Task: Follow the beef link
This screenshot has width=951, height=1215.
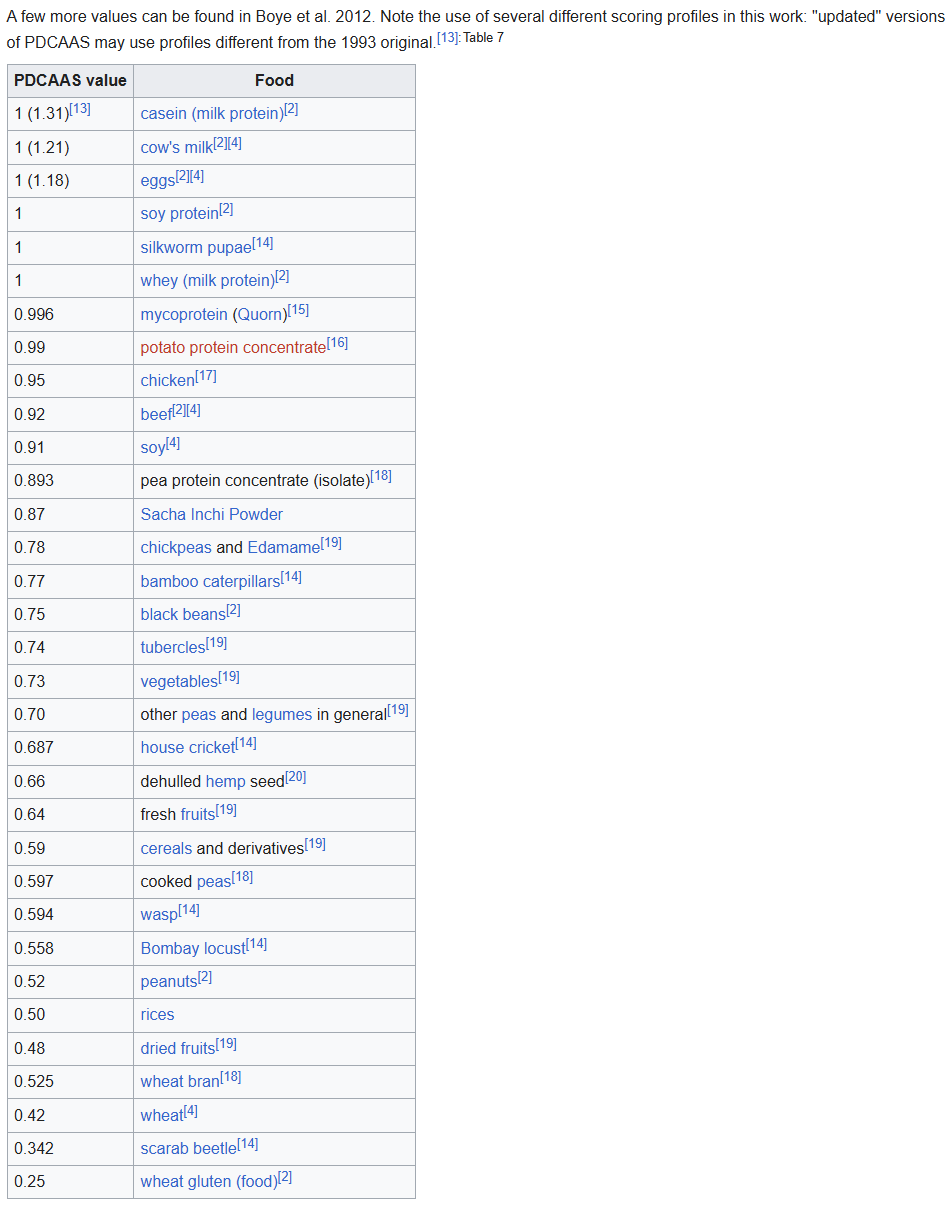Action: pyautogui.click(x=157, y=414)
